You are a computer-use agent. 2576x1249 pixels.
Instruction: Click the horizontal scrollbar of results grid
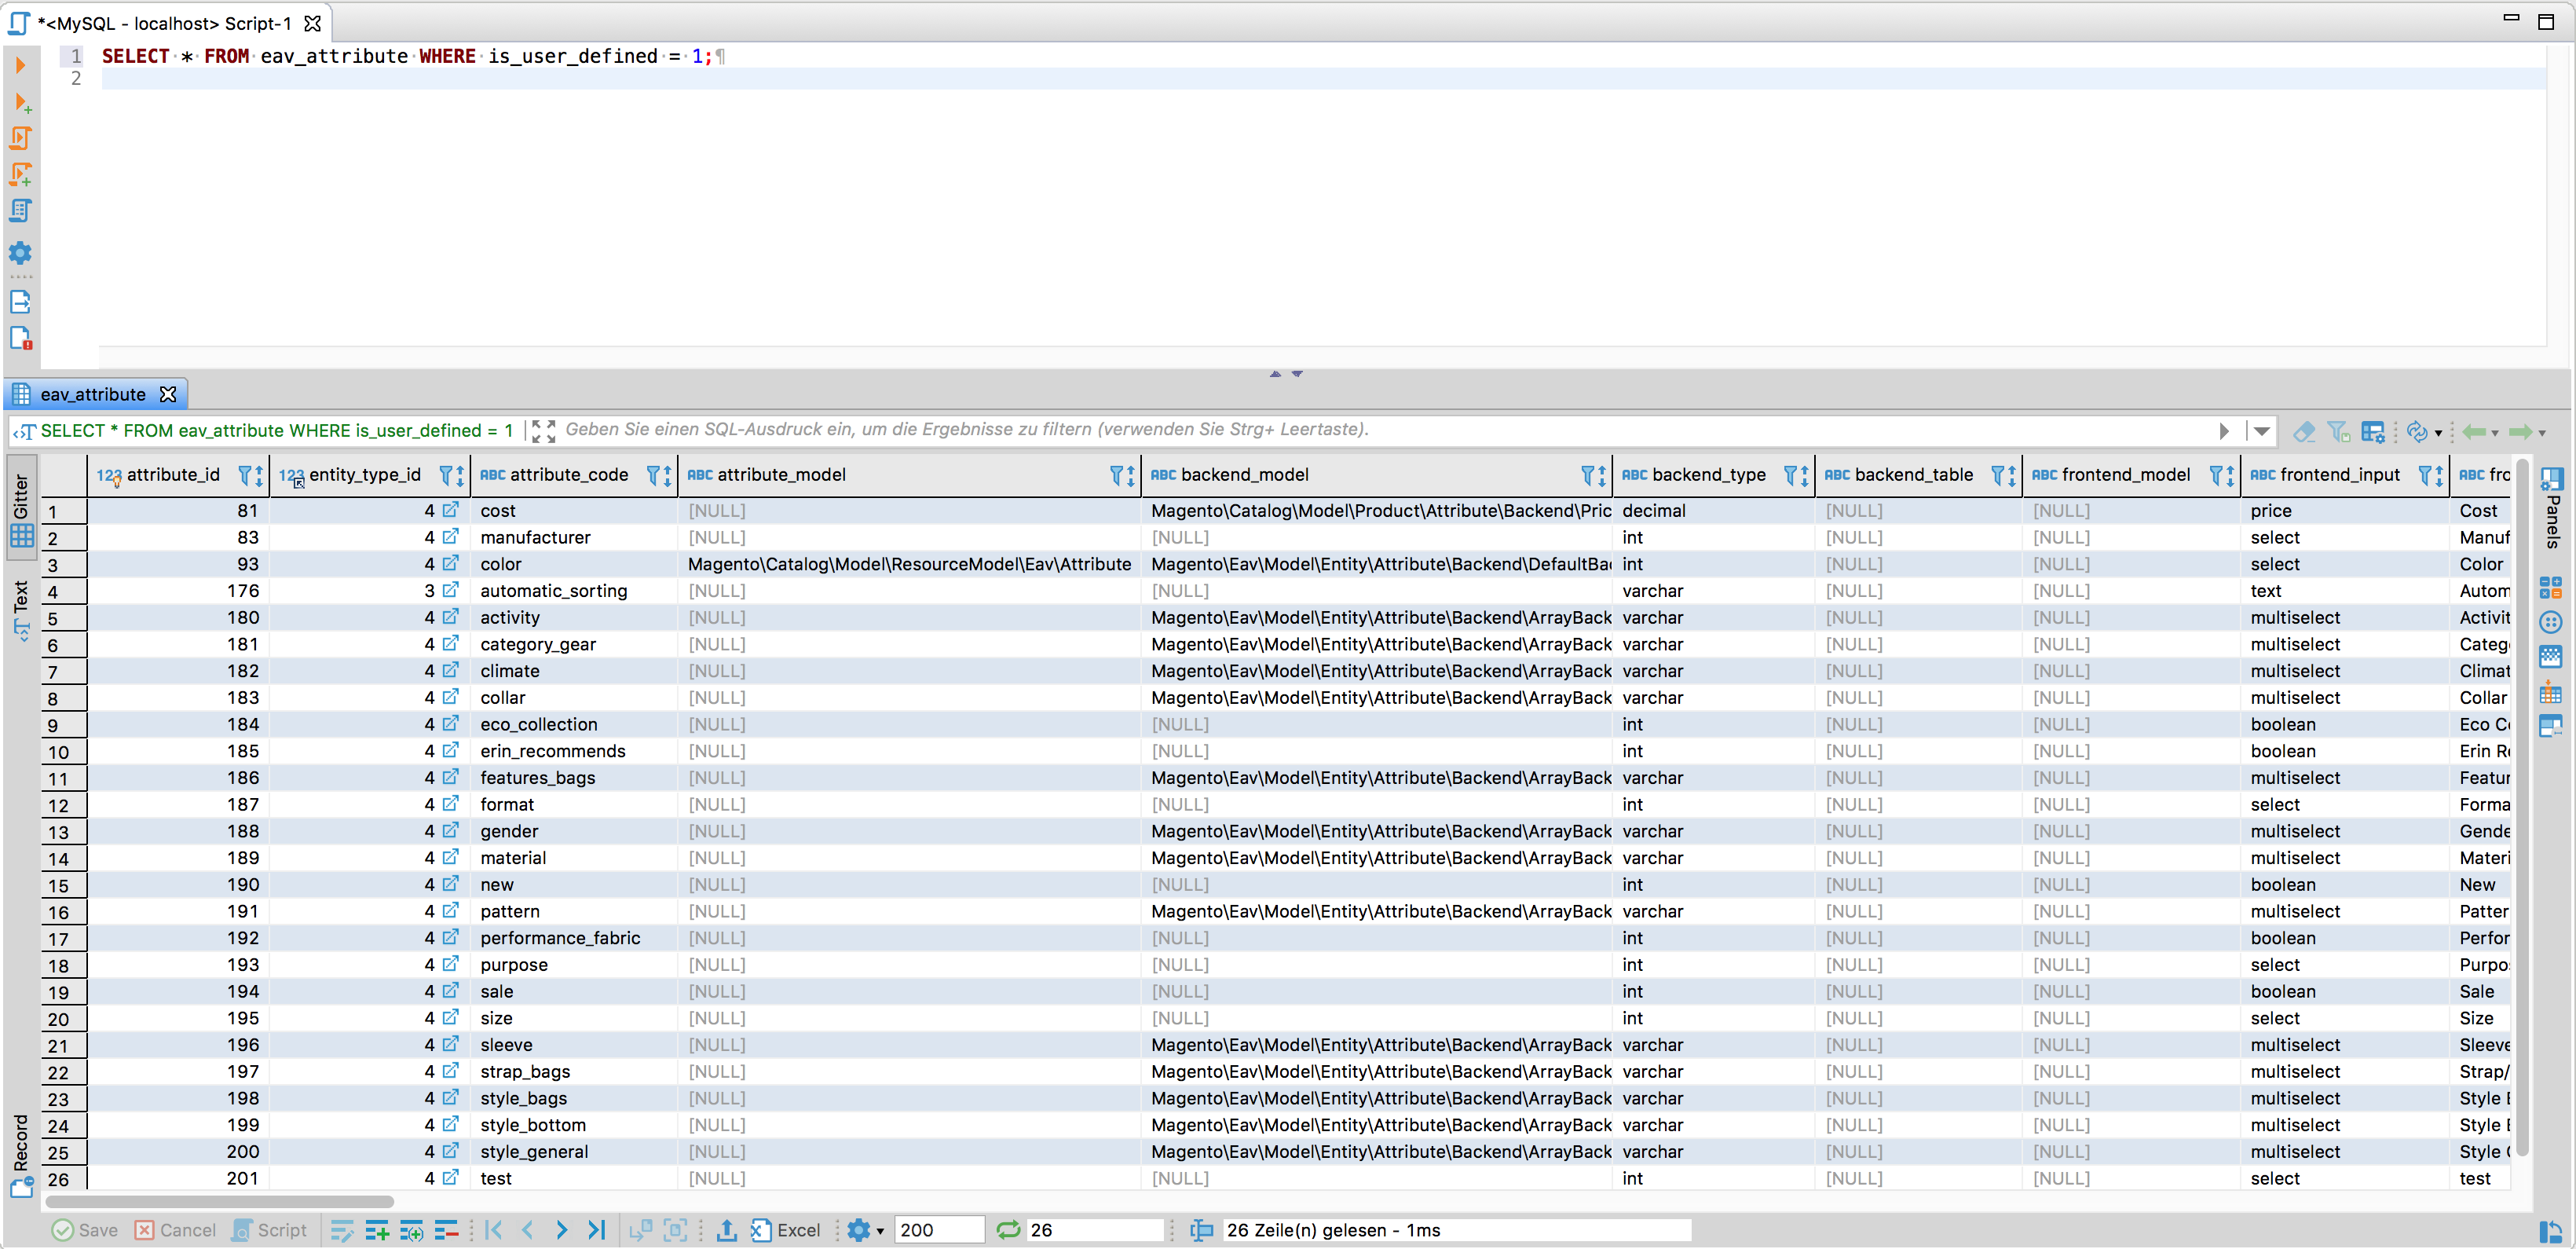(220, 1203)
